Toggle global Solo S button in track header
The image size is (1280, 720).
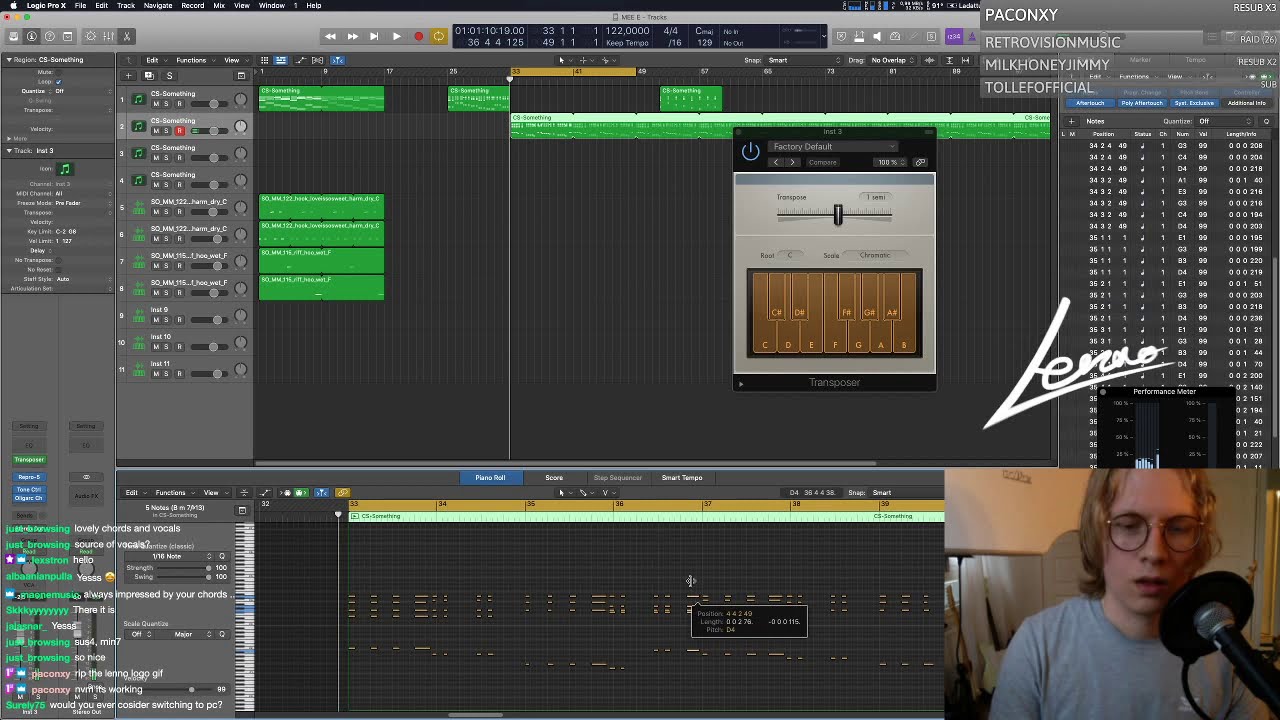tap(169, 76)
